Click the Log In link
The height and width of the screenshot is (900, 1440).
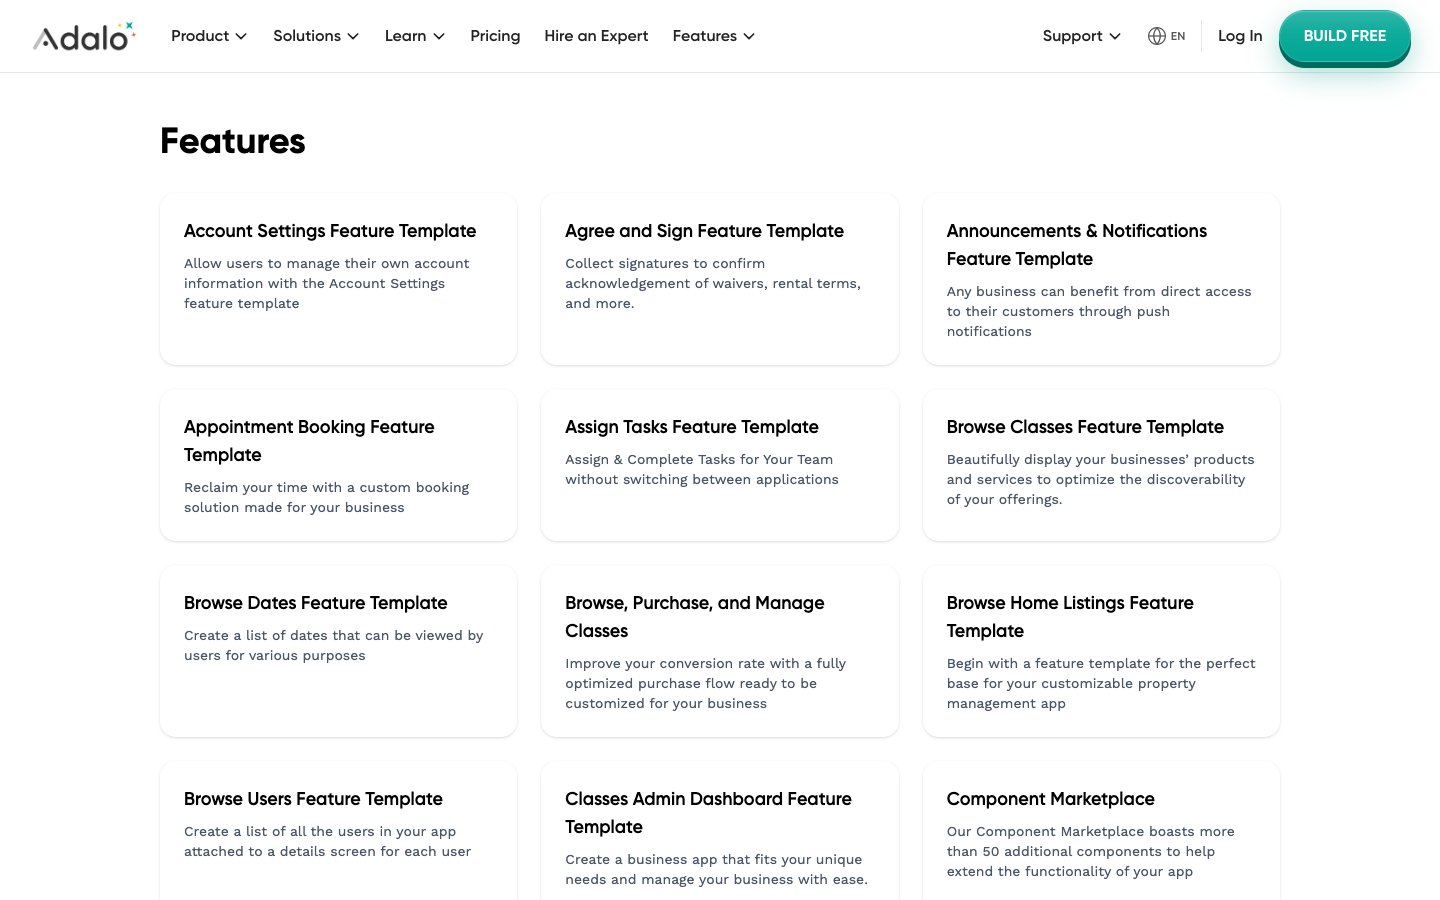pos(1240,36)
